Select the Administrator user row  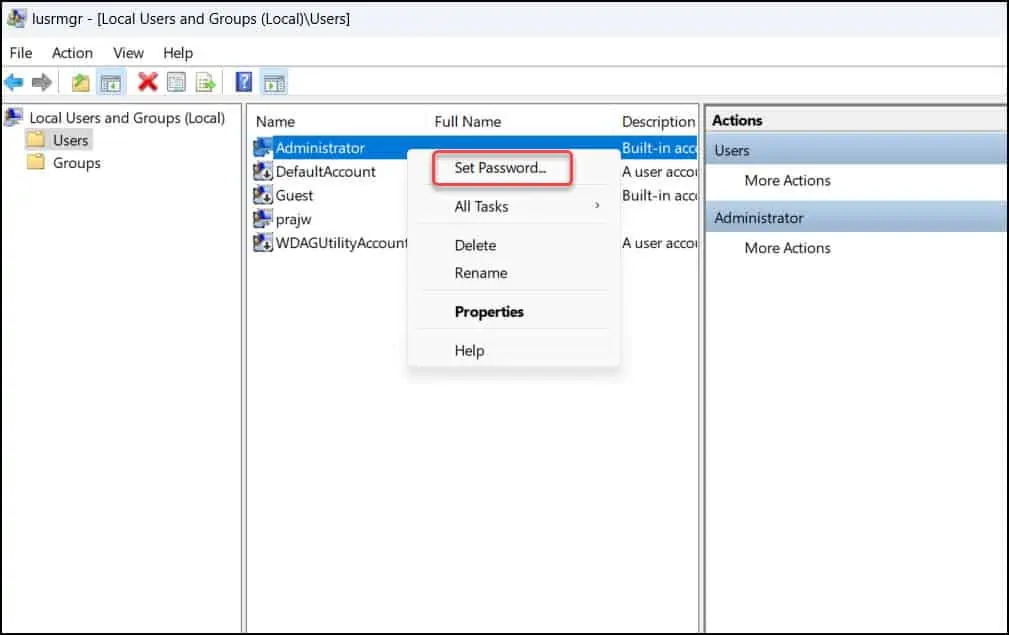click(320, 148)
